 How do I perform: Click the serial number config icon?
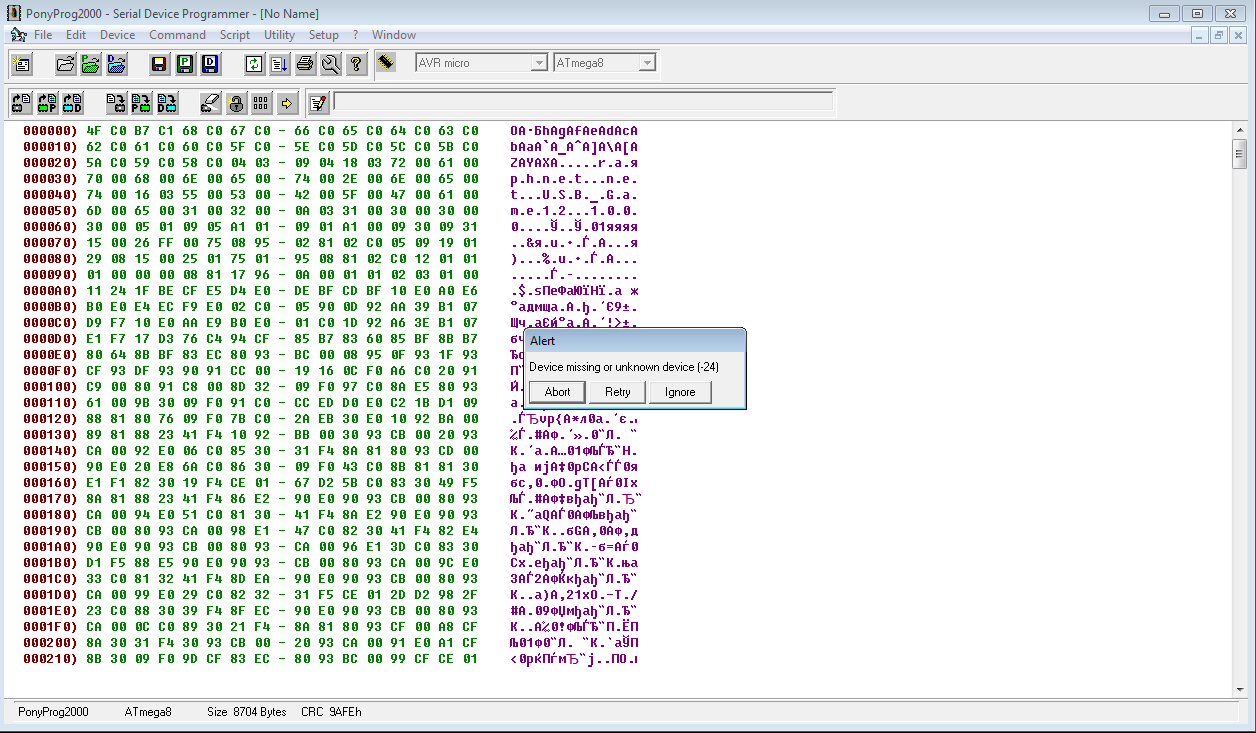click(261, 102)
